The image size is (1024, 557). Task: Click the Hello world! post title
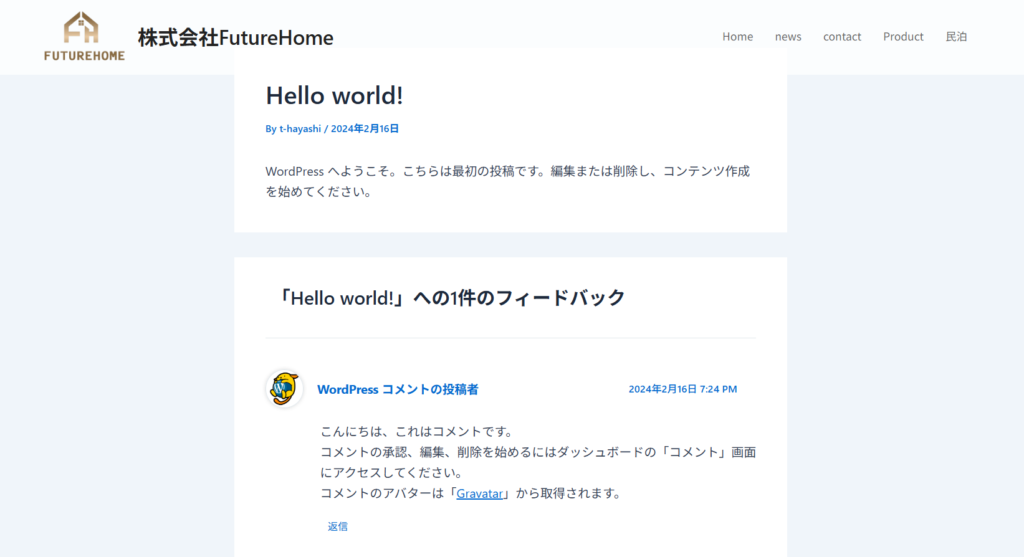tap(334, 96)
